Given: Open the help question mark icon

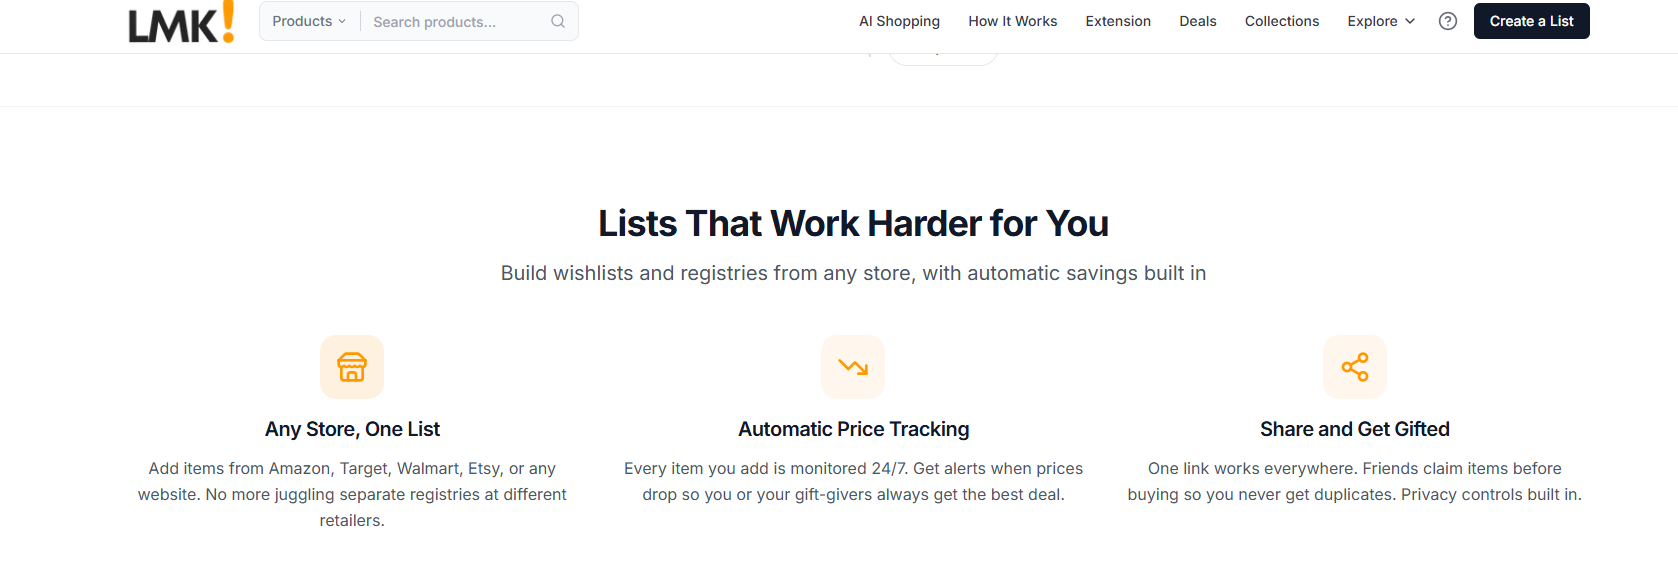Looking at the screenshot, I should pyautogui.click(x=1447, y=21).
